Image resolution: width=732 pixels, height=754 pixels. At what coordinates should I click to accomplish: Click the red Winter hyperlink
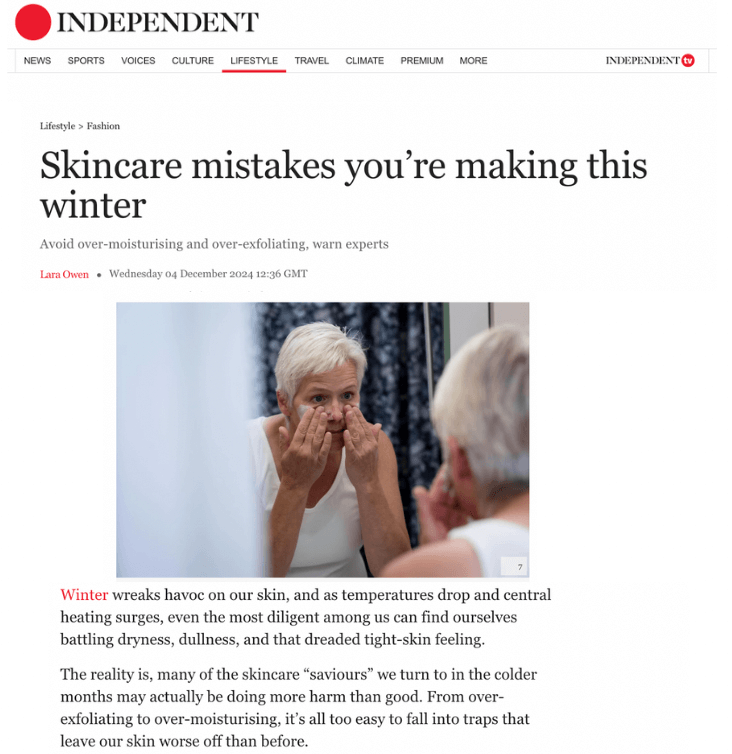(x=84, y=595)
